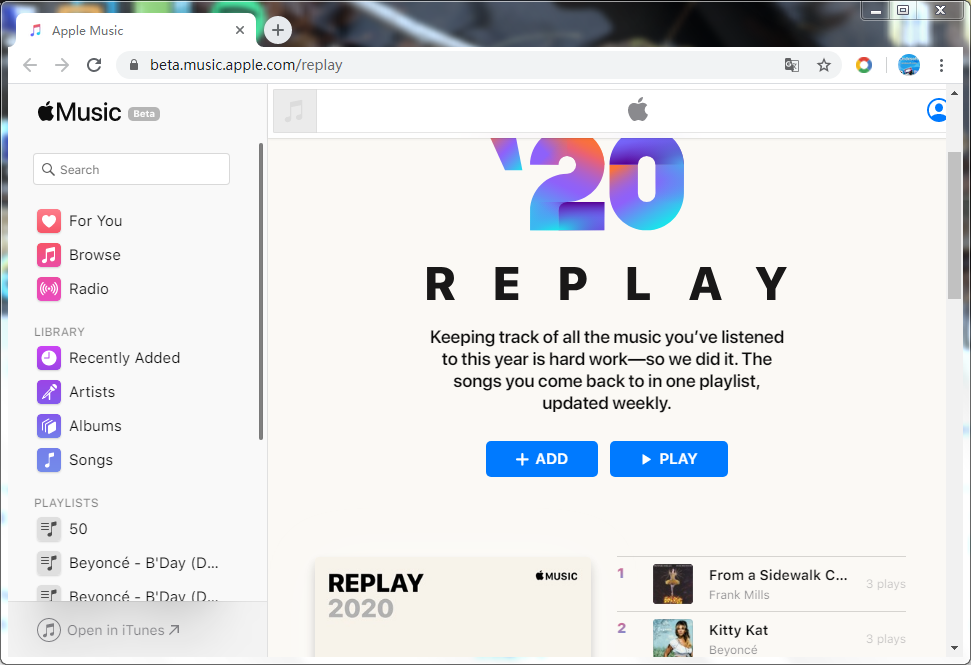Open a new browser tab
This screenshot has width=971, height=665.
click(277, 30)
